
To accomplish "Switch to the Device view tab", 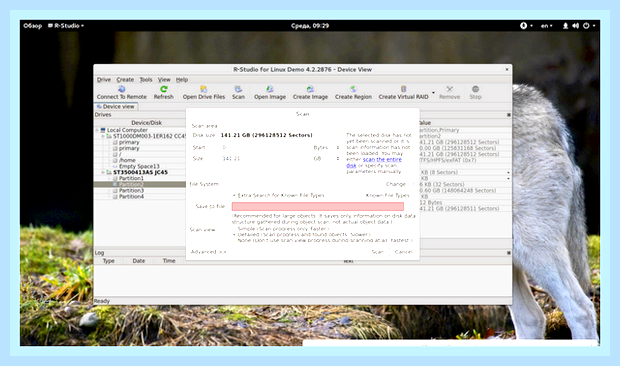I will click(x=115, y=107).
